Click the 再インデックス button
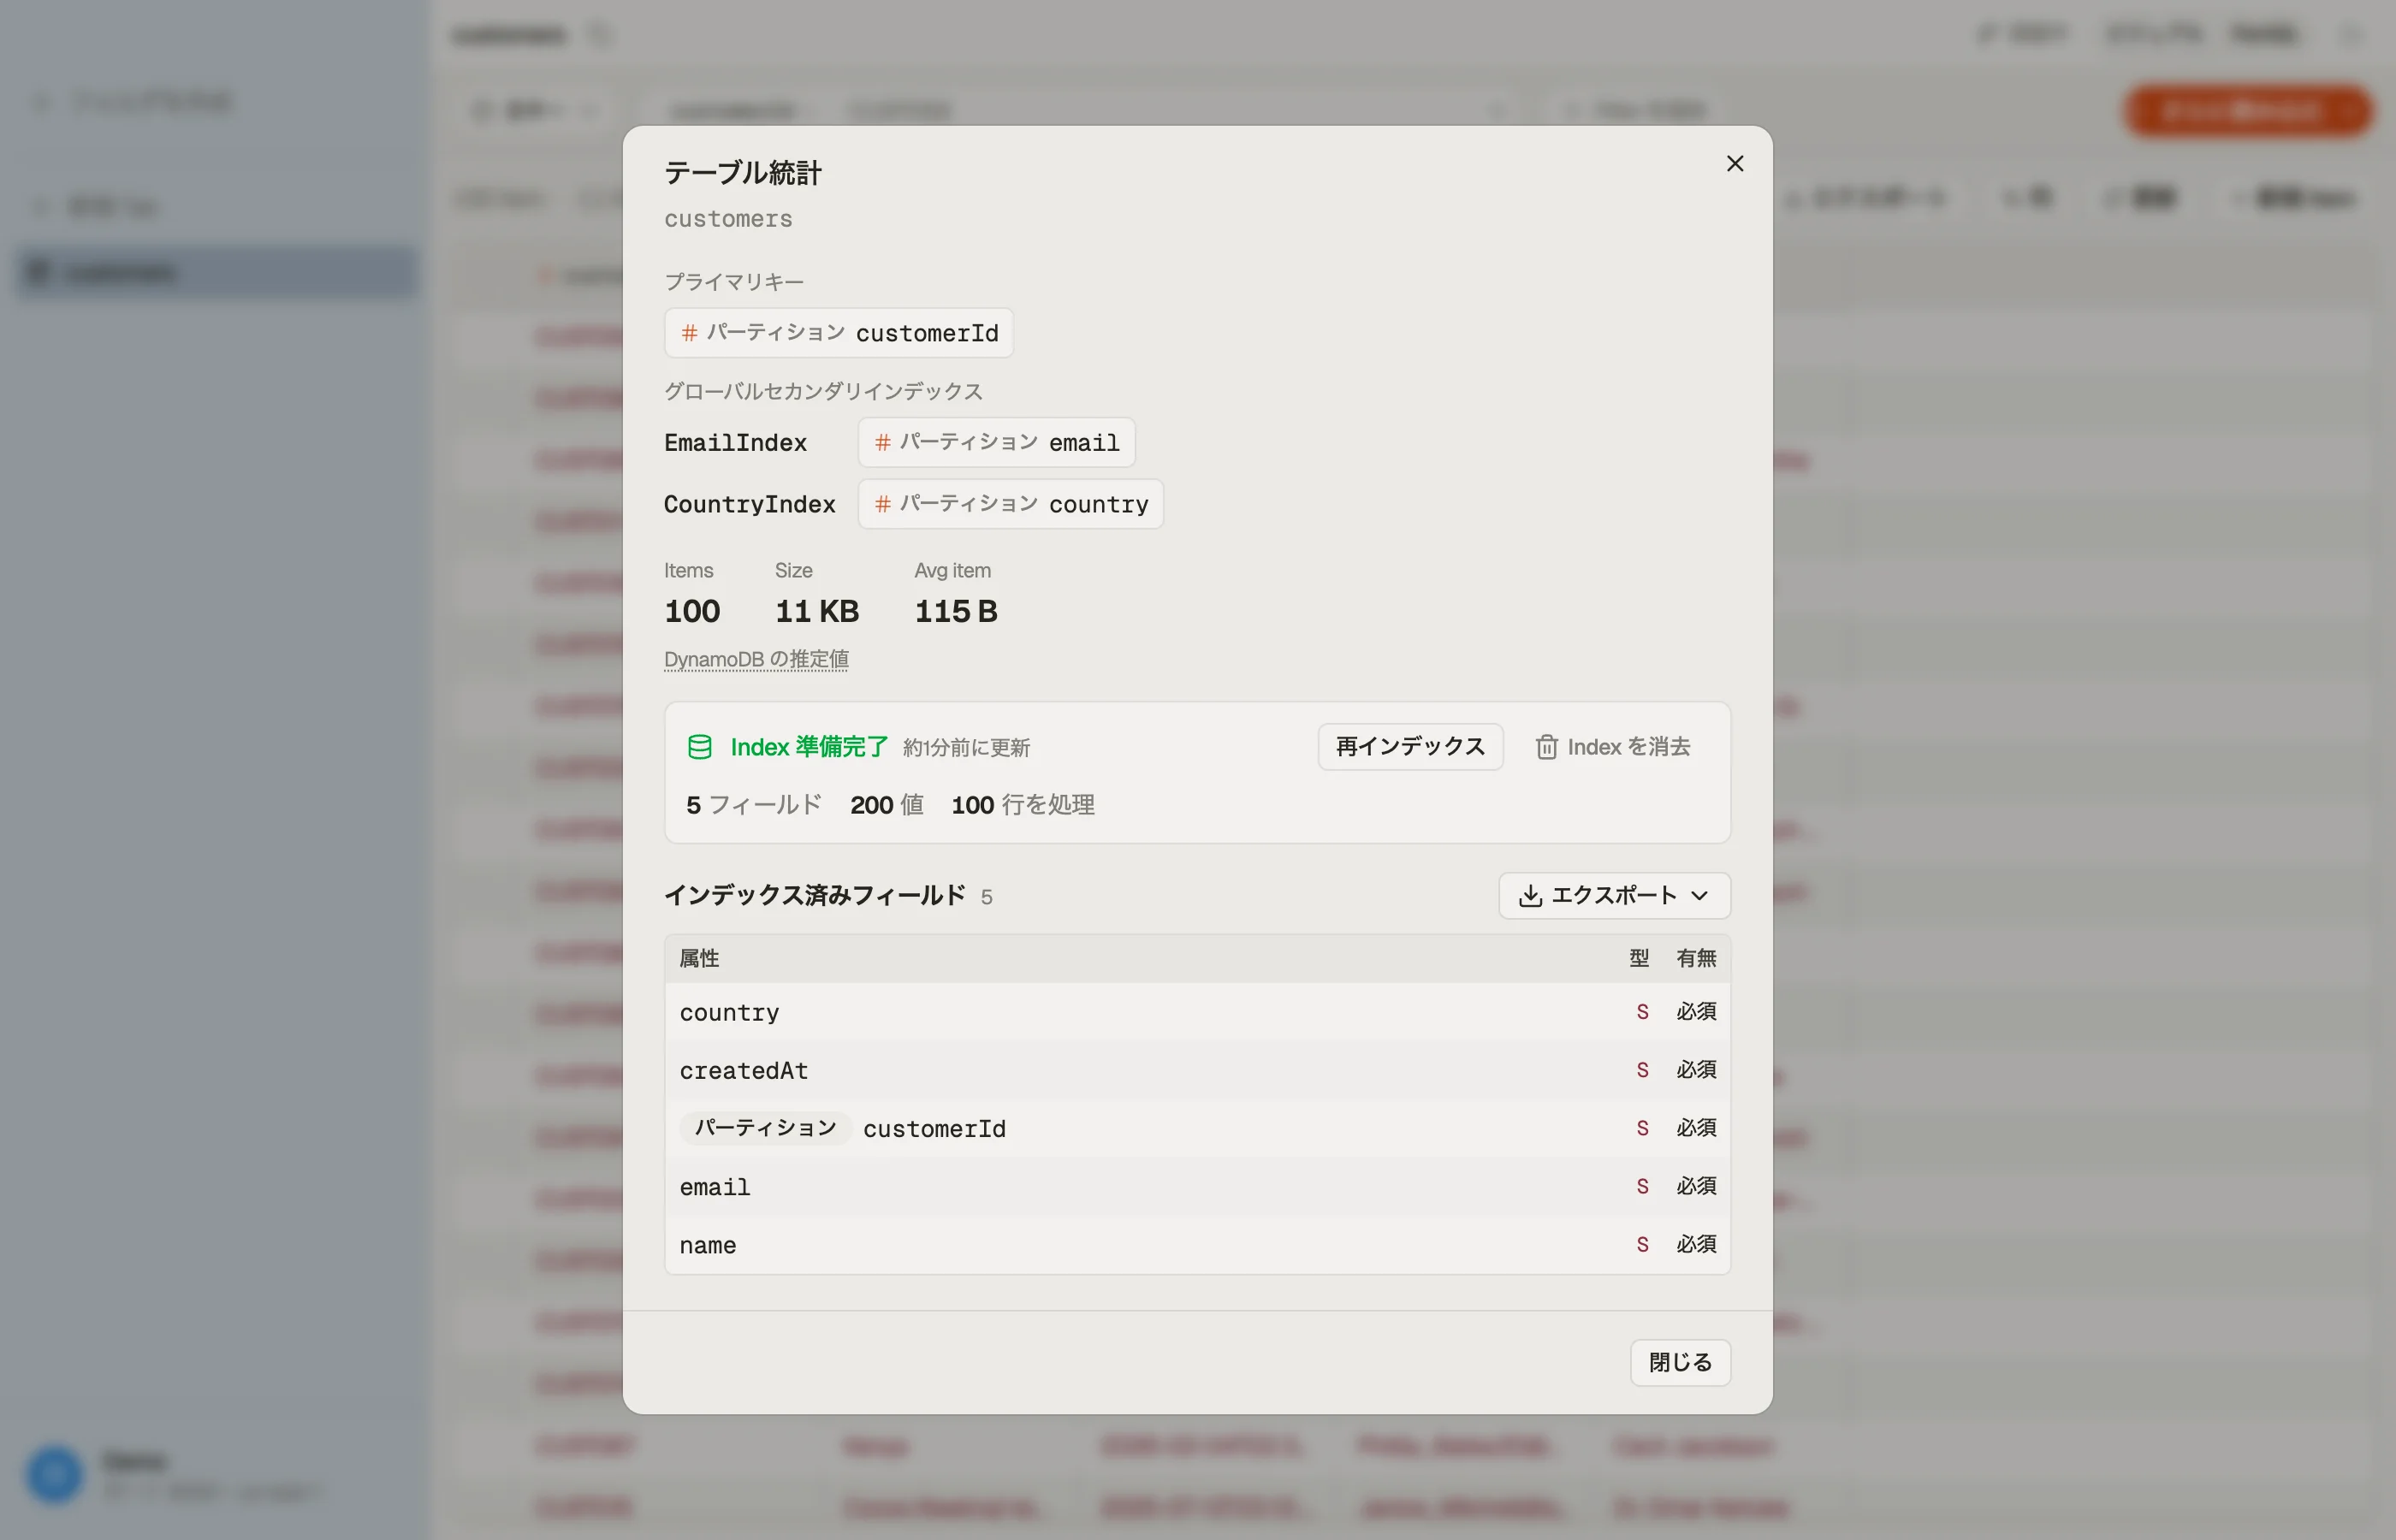 (1410, 747)
